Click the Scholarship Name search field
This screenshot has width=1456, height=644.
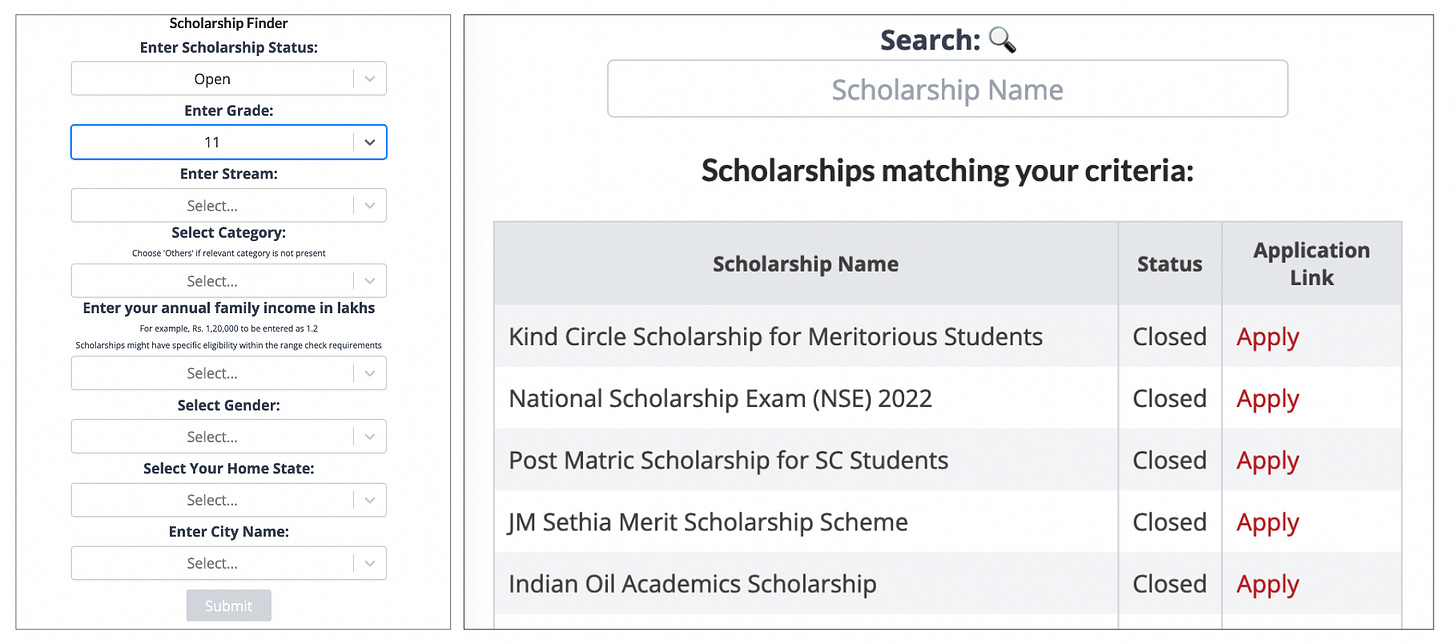pos(947,90)
